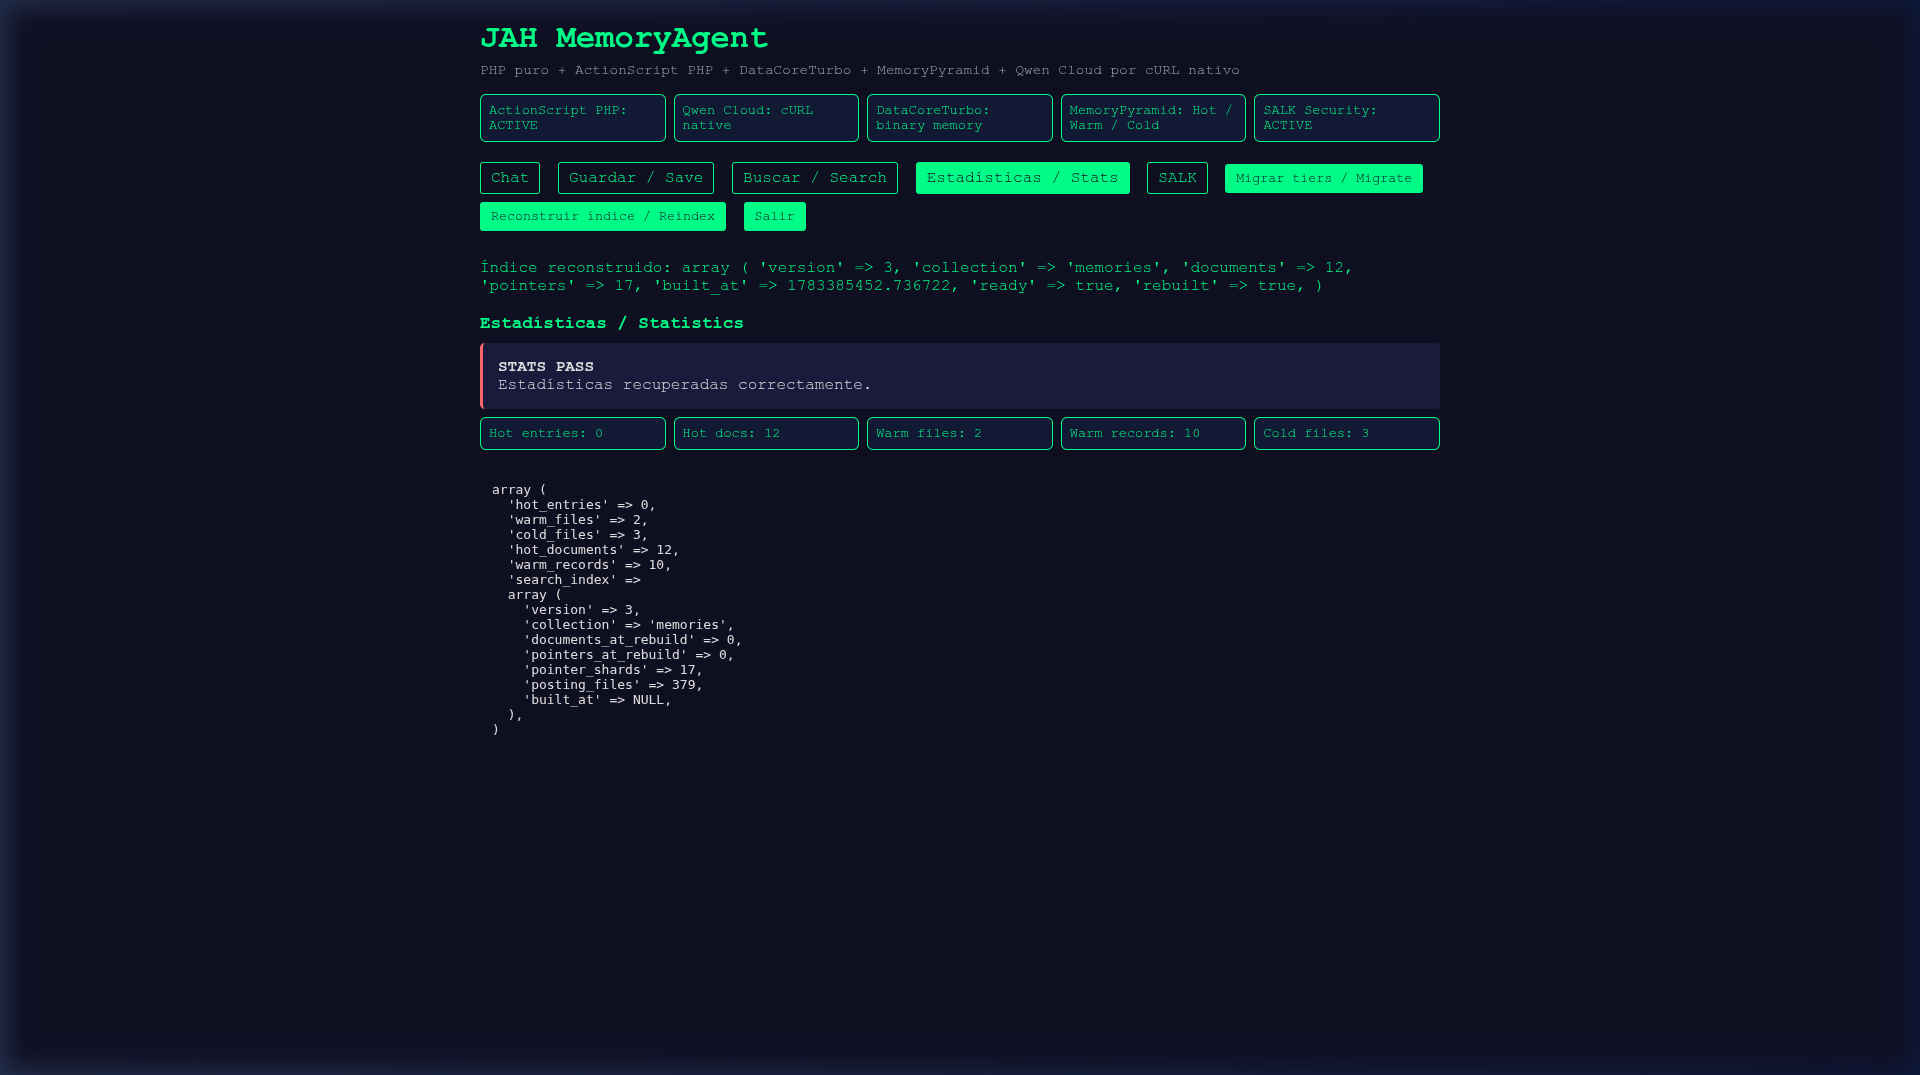
Task: Click 'posting_files' => 379 line
Action: click(613, 685)
